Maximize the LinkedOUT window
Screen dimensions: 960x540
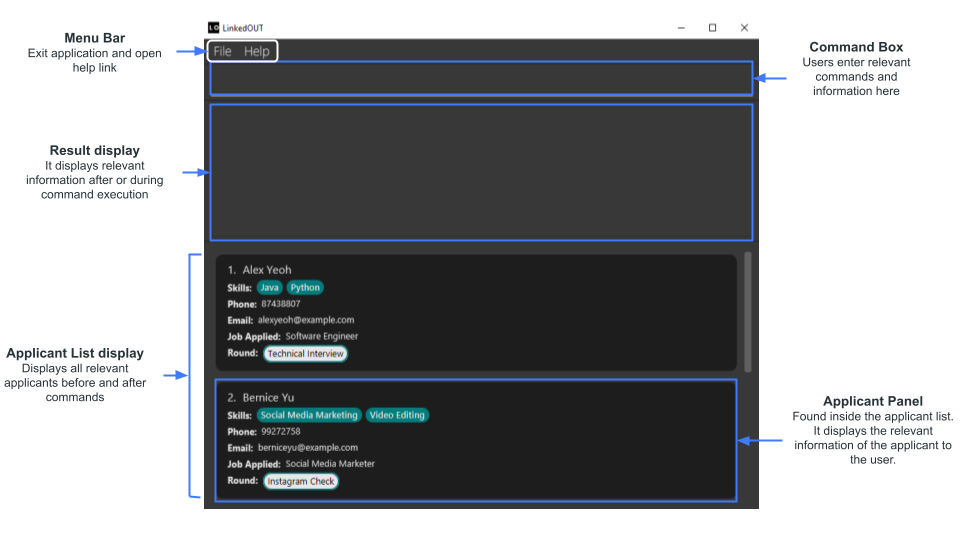tap(712, 28)
